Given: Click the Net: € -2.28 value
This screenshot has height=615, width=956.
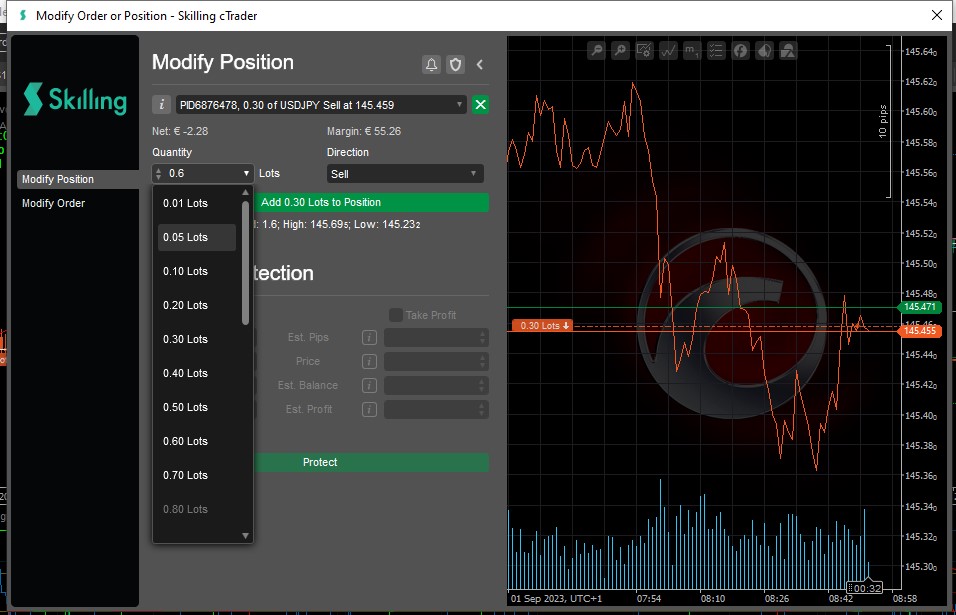Looking at the screenshot, I should pos(180,131).
